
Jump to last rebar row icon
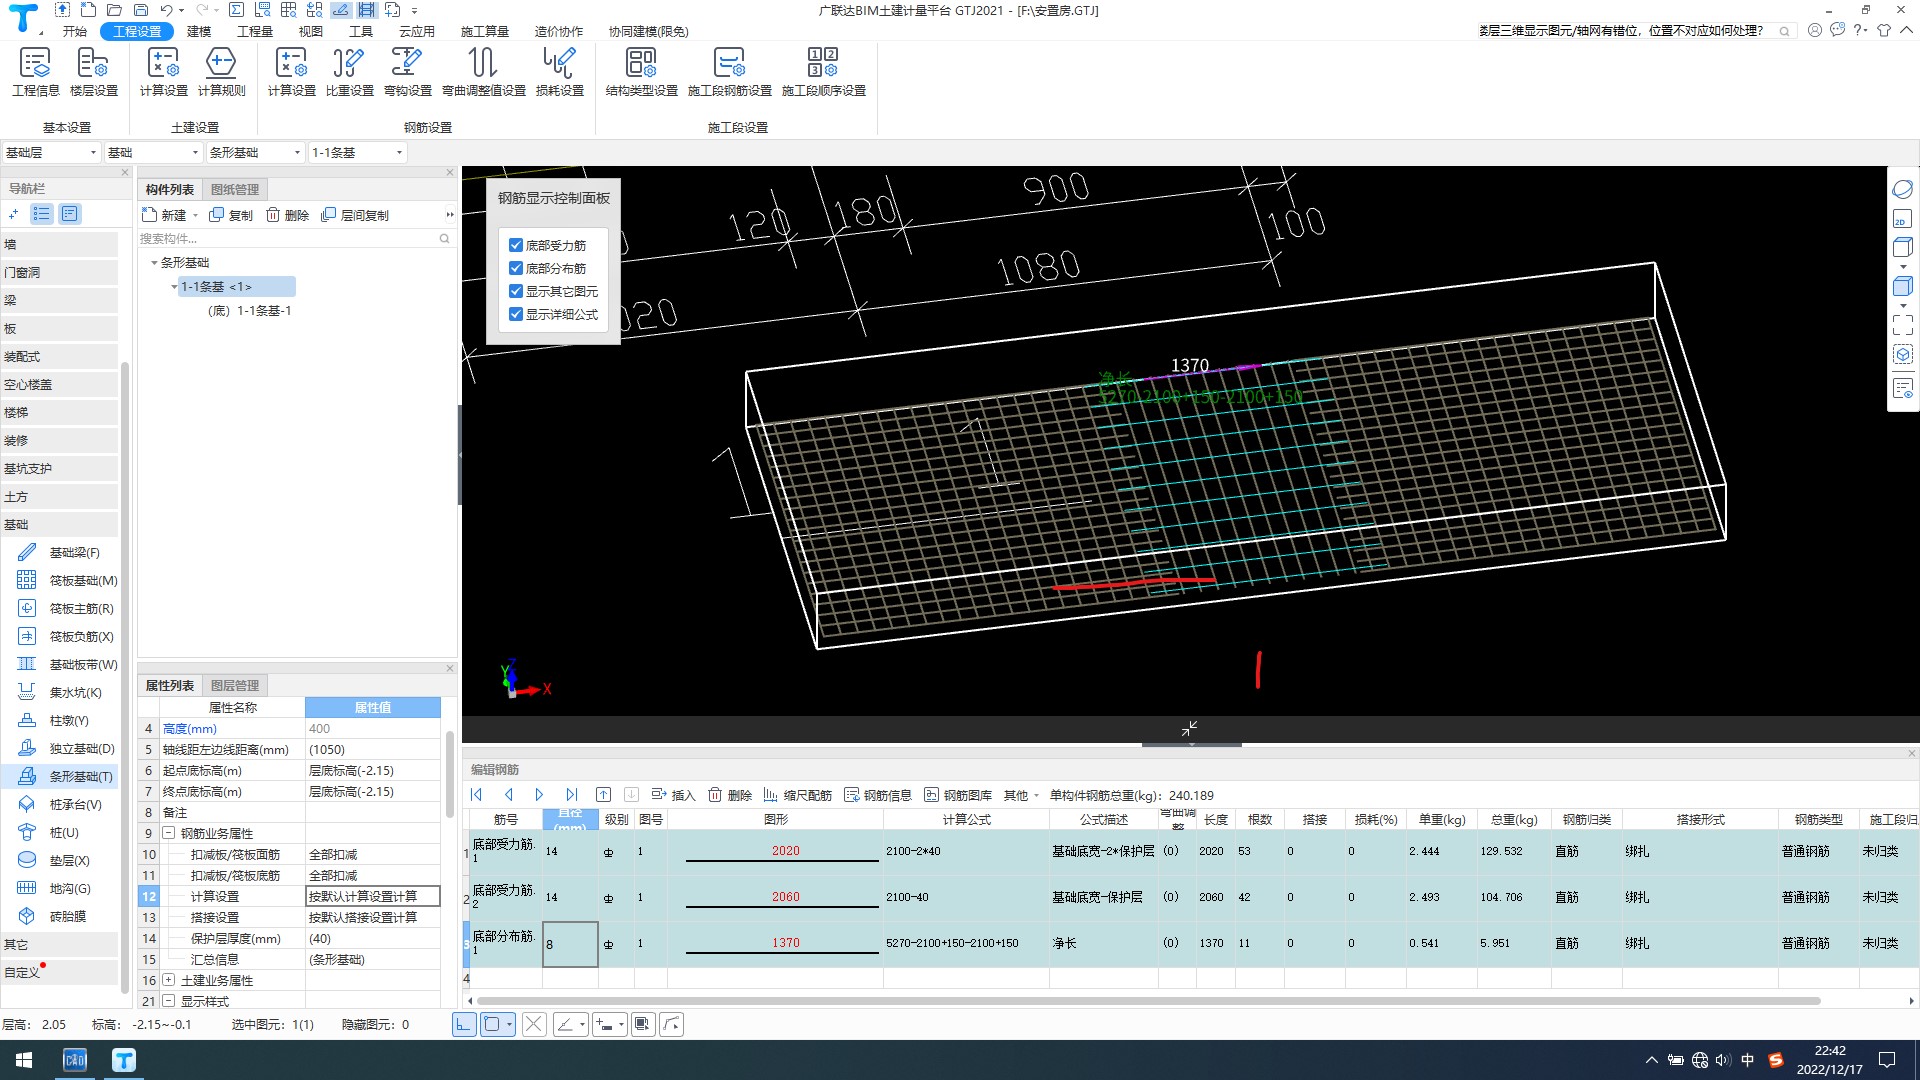tap(571, 795)
